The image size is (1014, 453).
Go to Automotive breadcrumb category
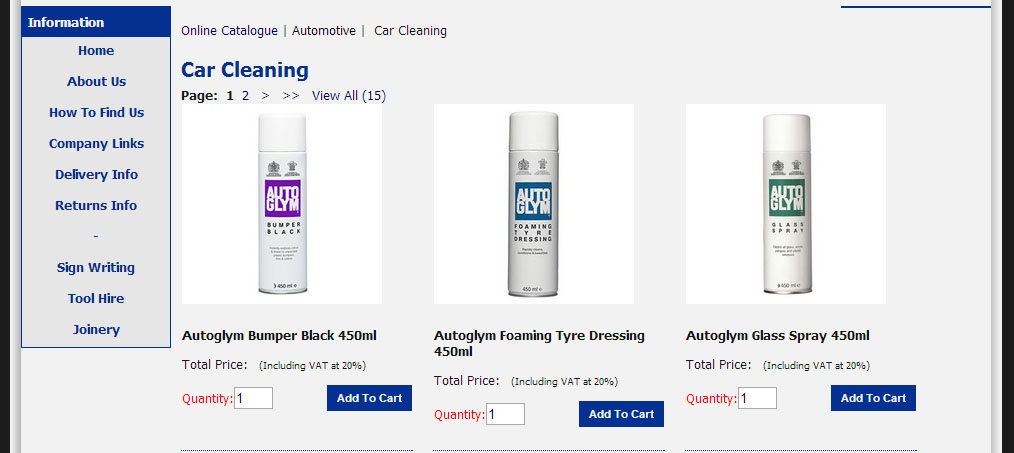click(x=323, y=31)
